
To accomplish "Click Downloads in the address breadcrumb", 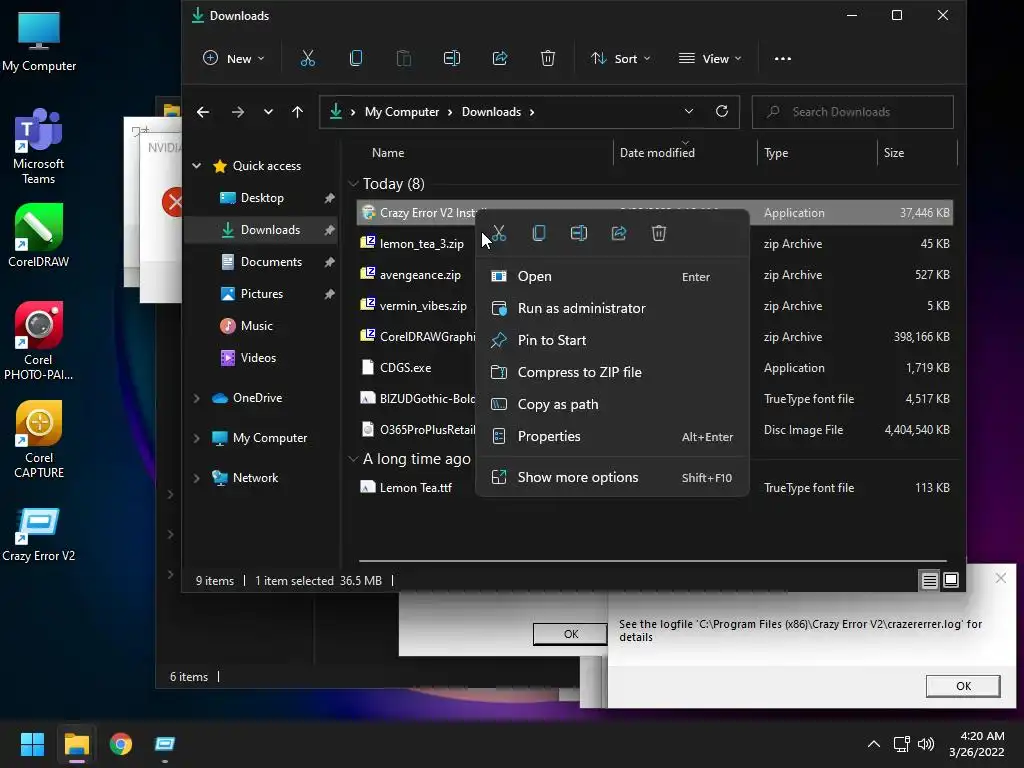I will pyautogui.click(x=491, y=112).
